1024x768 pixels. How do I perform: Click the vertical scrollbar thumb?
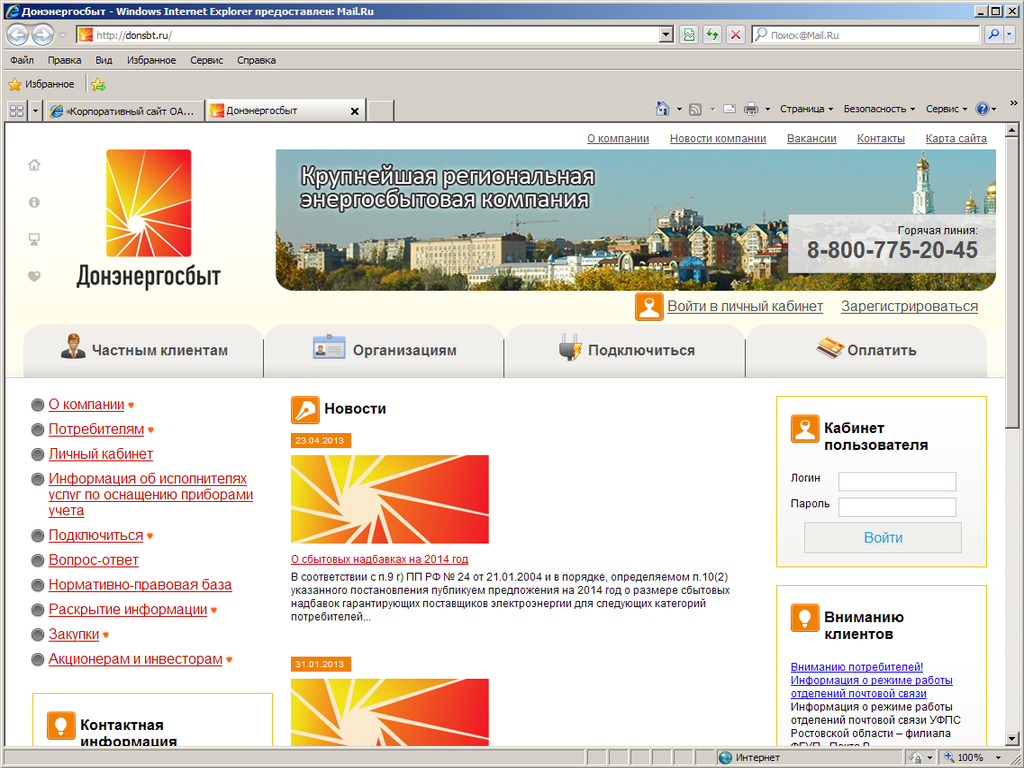(x=1012, y=282)
